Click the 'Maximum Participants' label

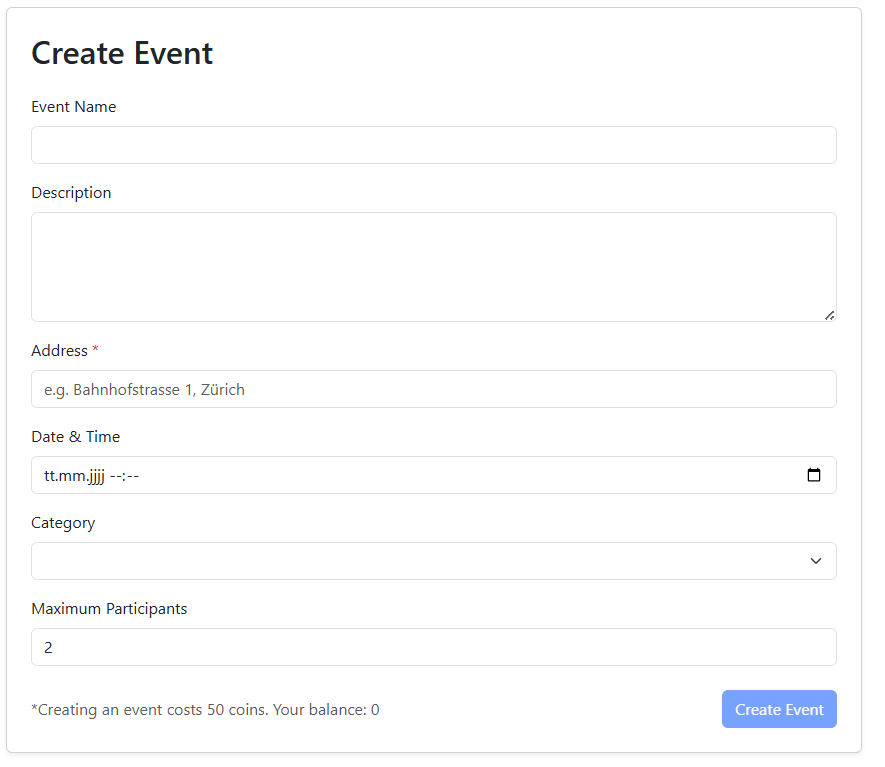pos(109,609)
